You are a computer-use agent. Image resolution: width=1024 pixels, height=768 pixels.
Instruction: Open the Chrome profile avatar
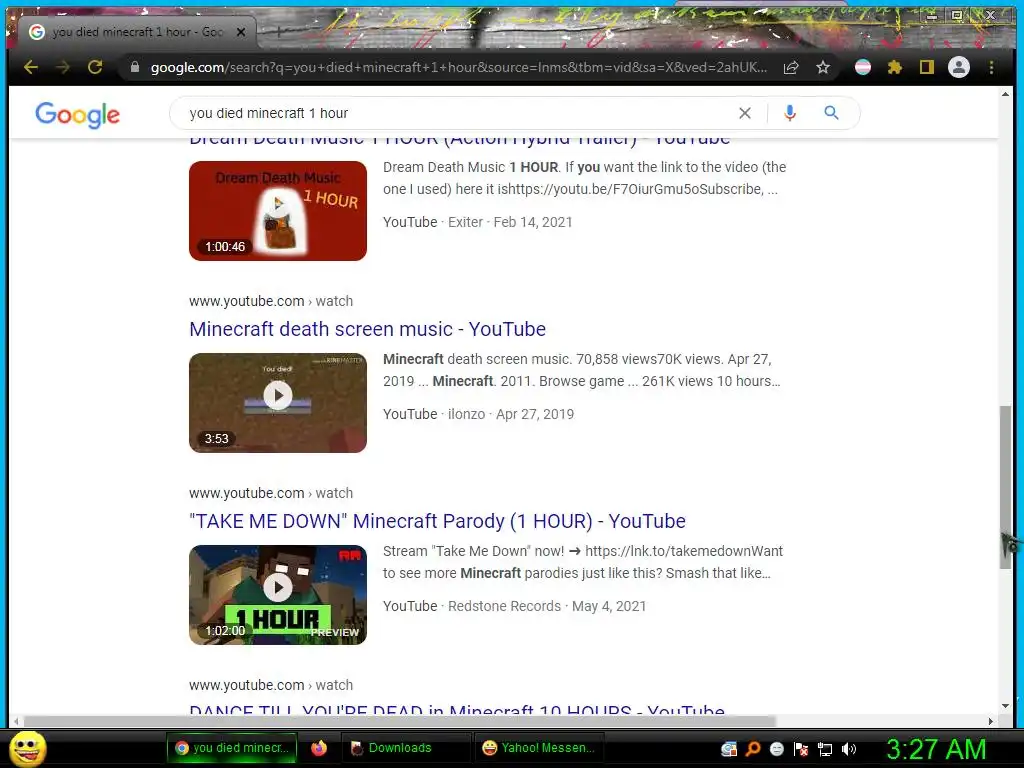[959, 67]
